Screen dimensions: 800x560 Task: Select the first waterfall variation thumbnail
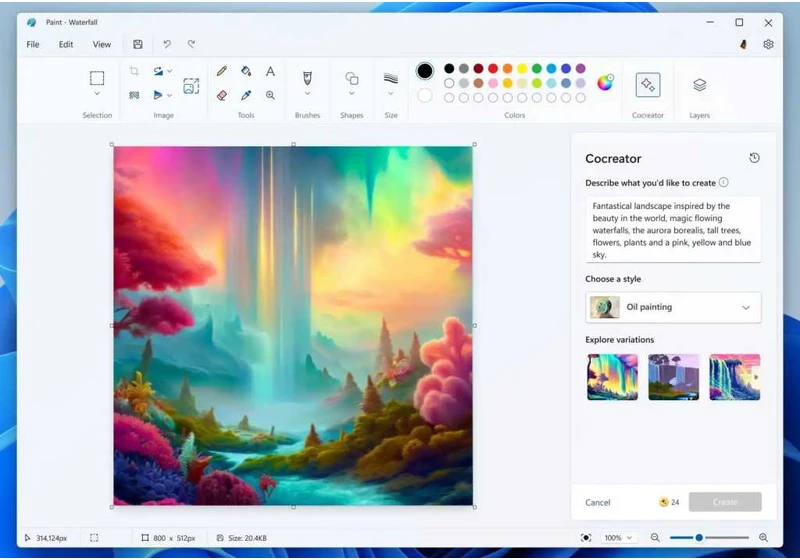[x=612, y=377]
